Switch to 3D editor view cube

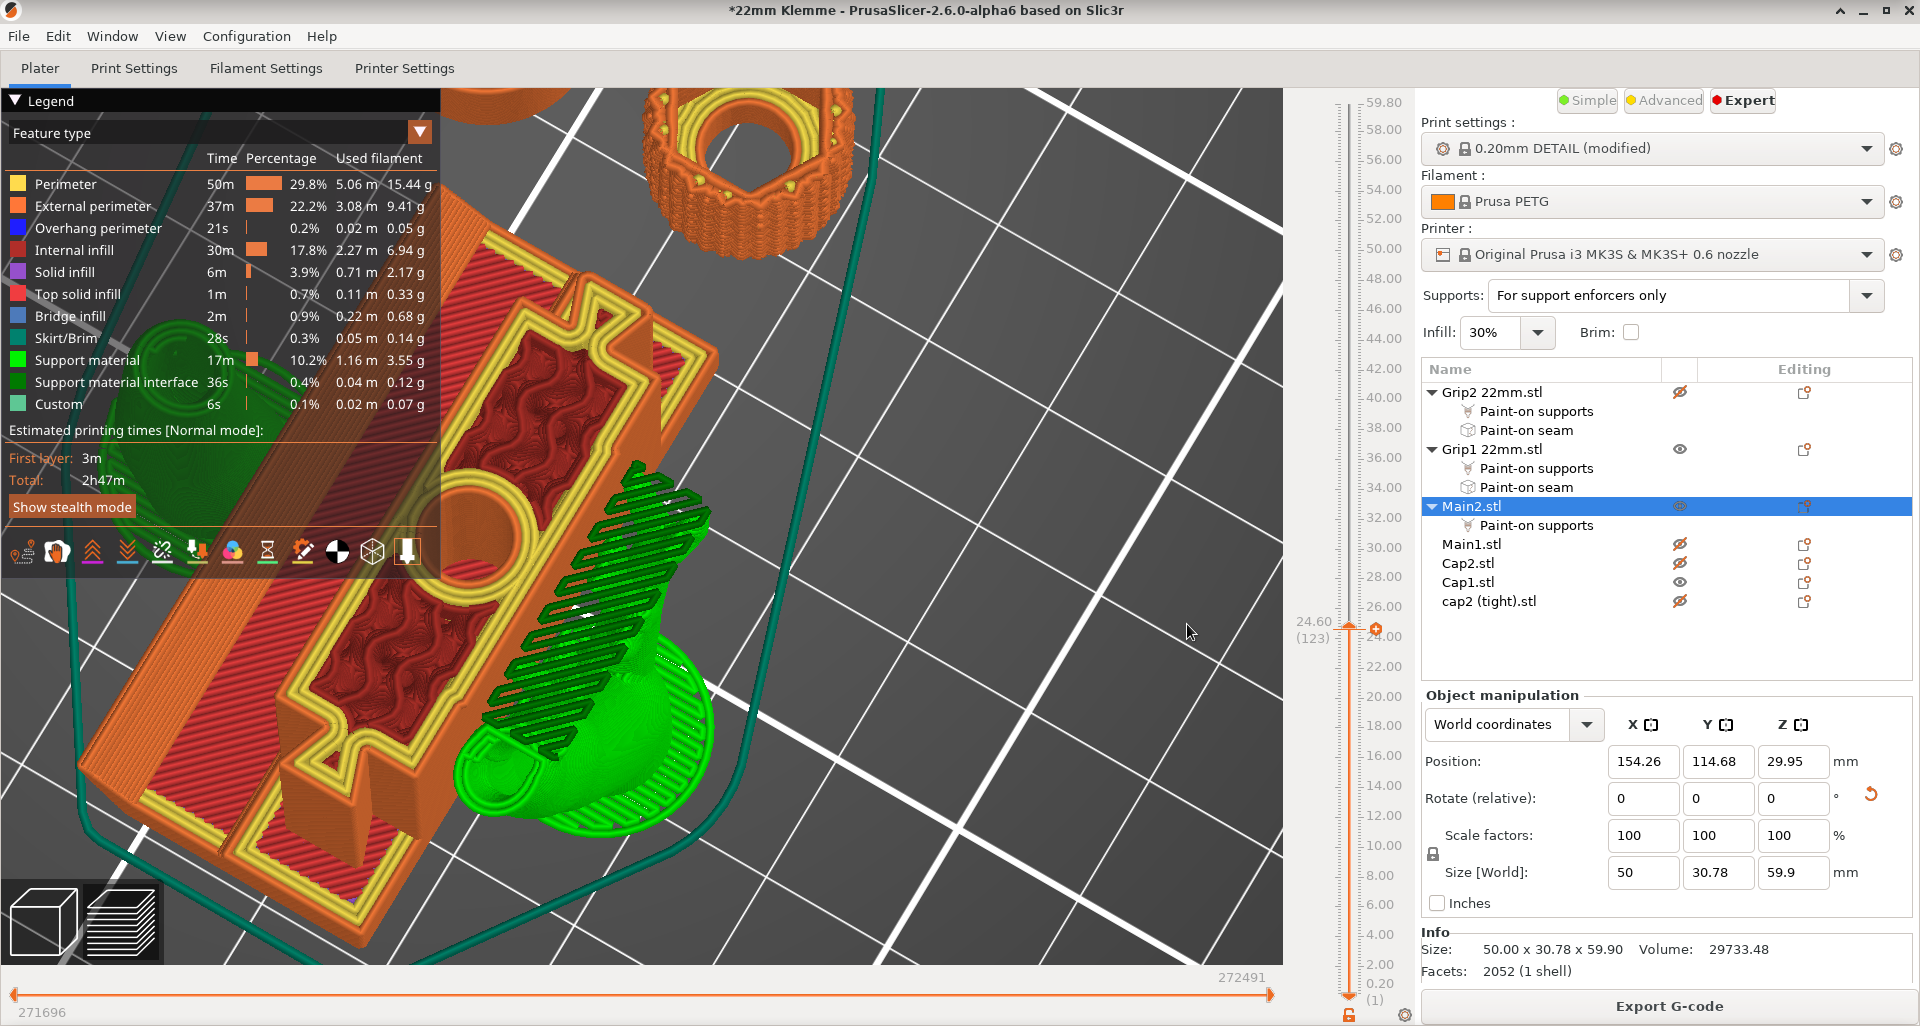43,922
